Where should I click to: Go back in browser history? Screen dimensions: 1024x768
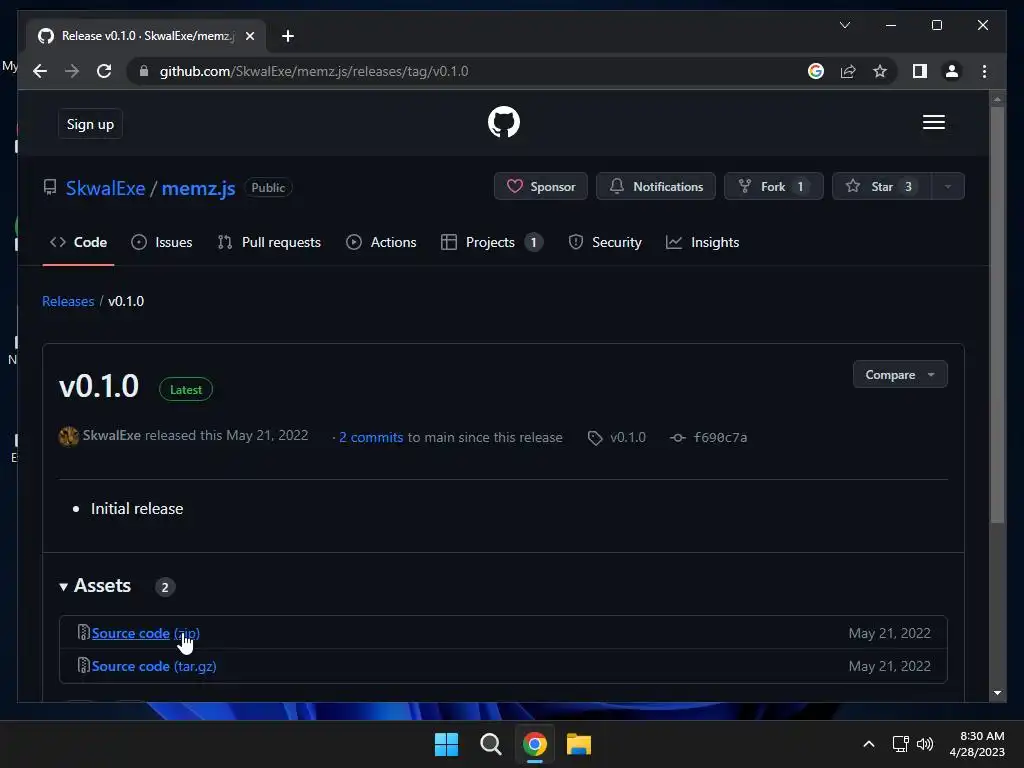click(40, 71)
